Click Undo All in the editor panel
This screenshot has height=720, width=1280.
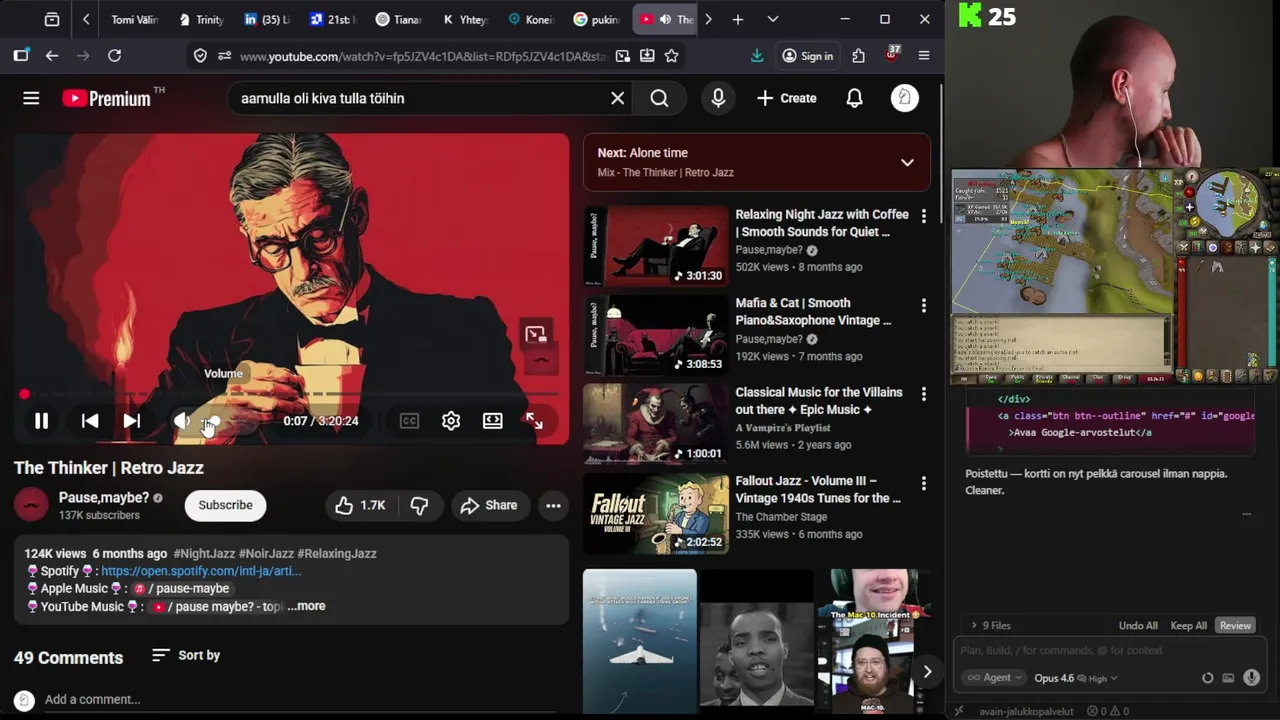(1138, 625)
